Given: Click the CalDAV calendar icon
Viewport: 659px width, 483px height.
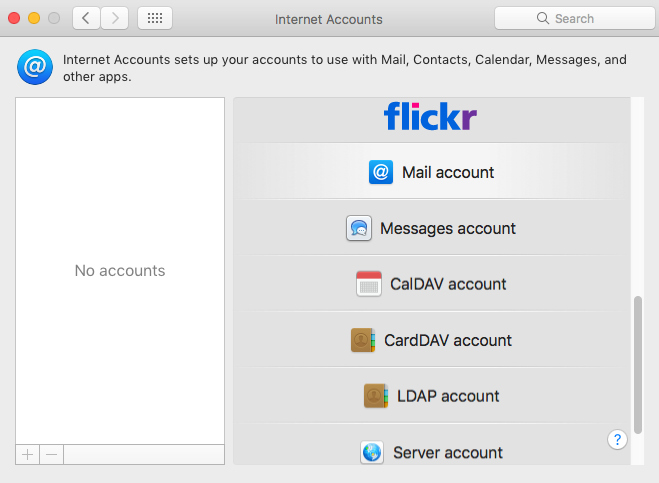Looking at the screenshot, I should click(x=369, y=284).
